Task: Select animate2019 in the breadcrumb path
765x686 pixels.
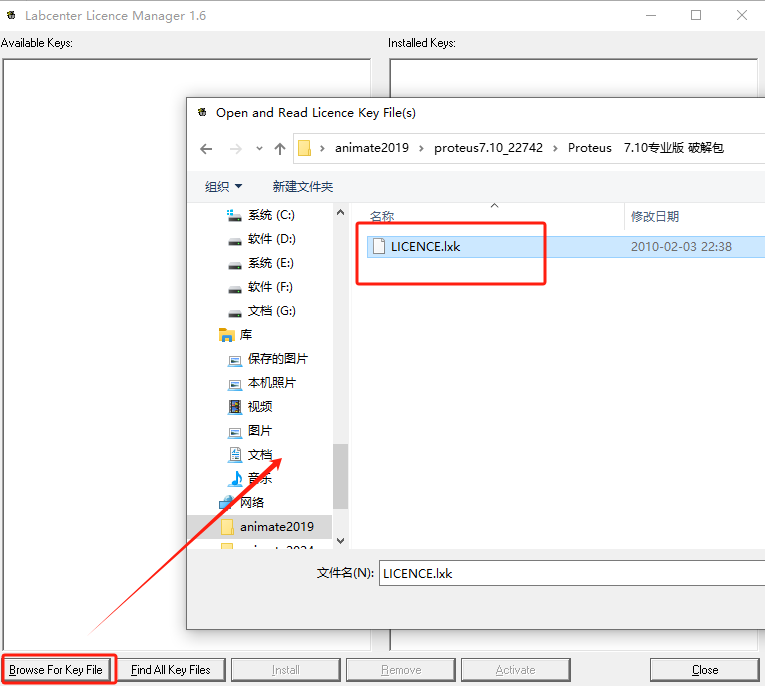Action: coord(372,148)
